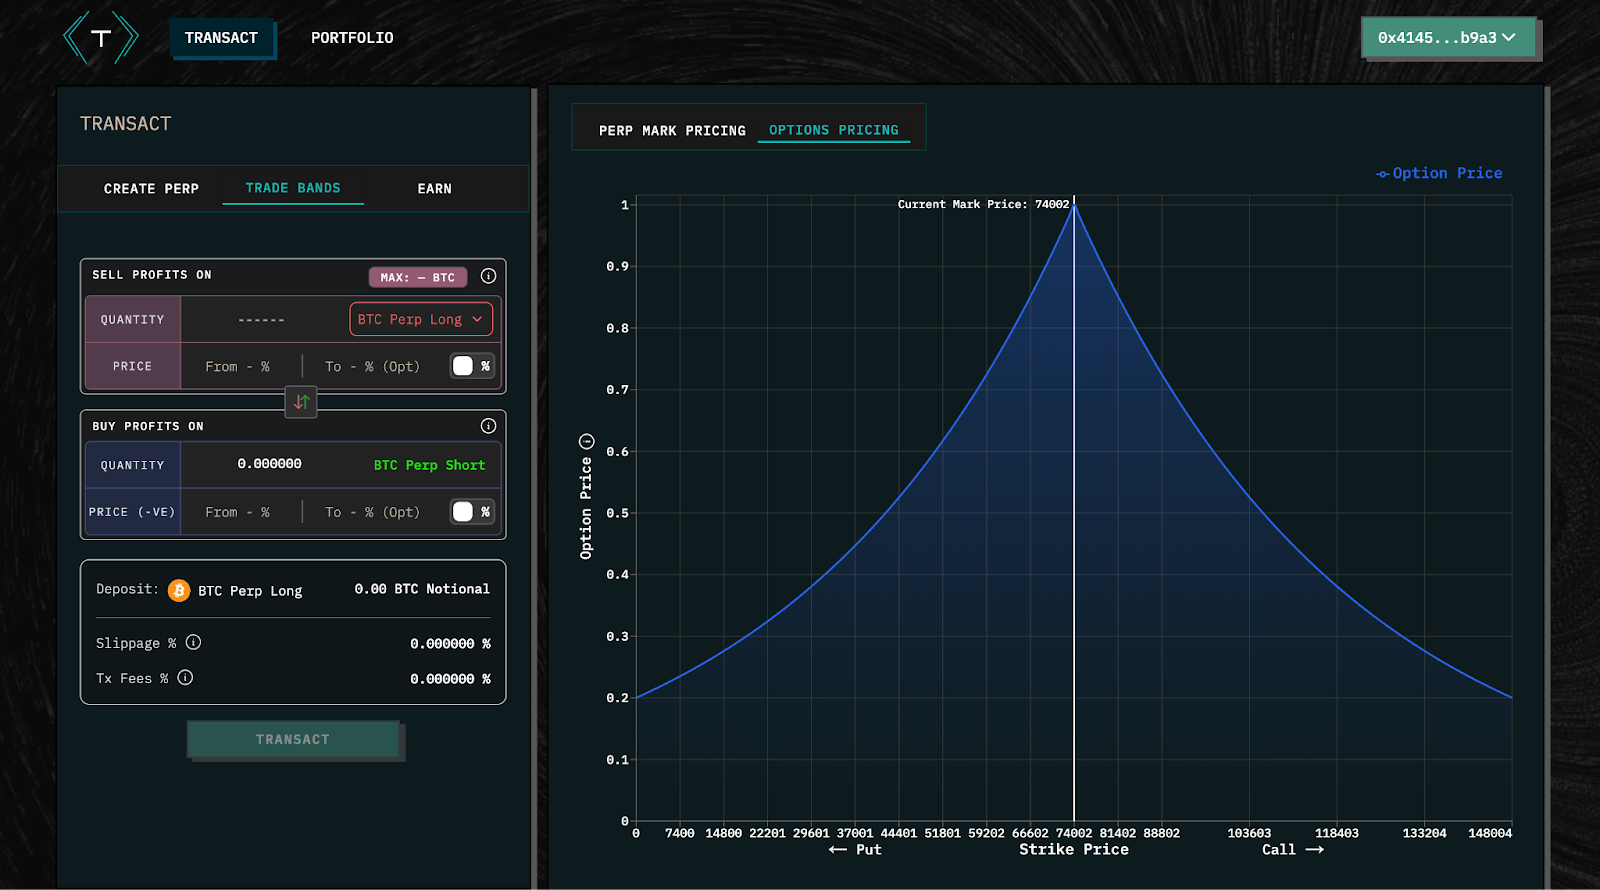The height and width of the screenshot is (890, 1600).
Task: Open the Portfolio page
Action: (x=352, y=38)
